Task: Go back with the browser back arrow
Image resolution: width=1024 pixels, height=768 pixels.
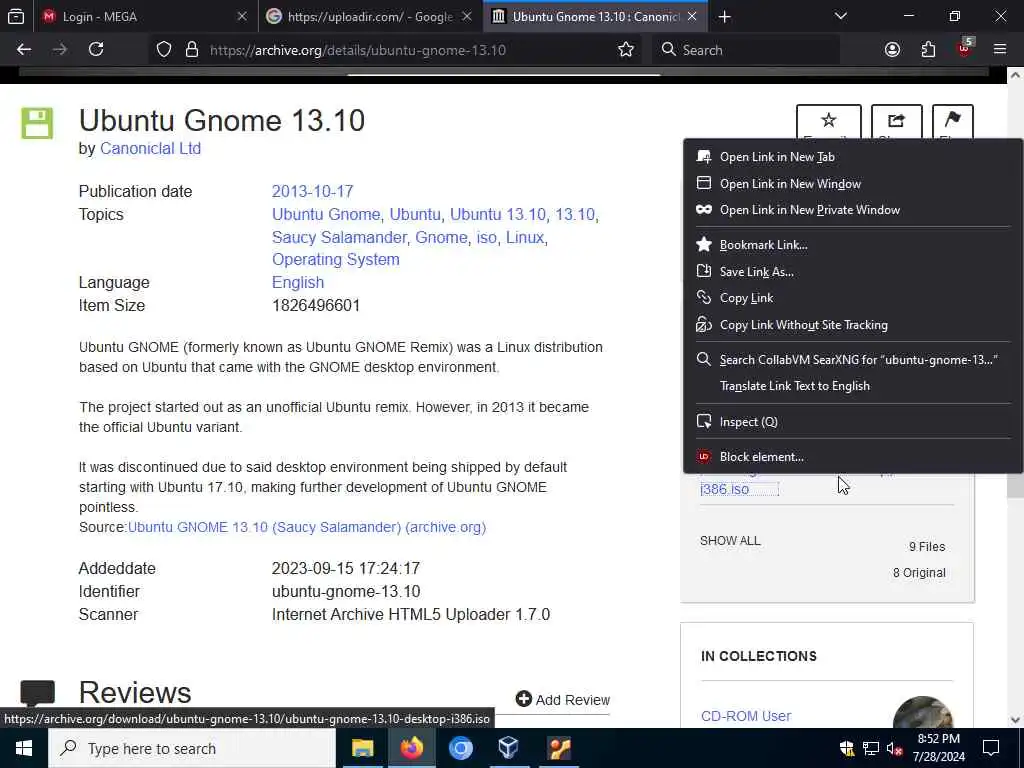Action: 24,50
